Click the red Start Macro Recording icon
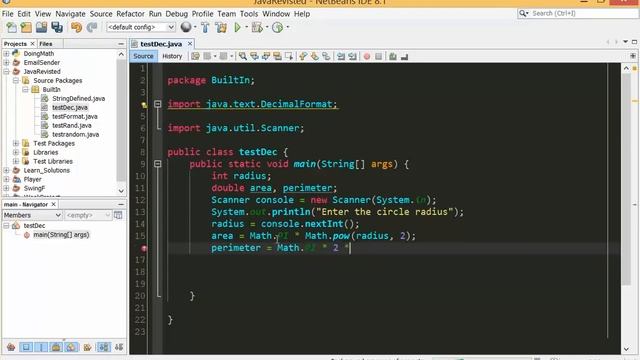This screenshot has width=640, height=360. pyautogui.click(x=367, y=56)
